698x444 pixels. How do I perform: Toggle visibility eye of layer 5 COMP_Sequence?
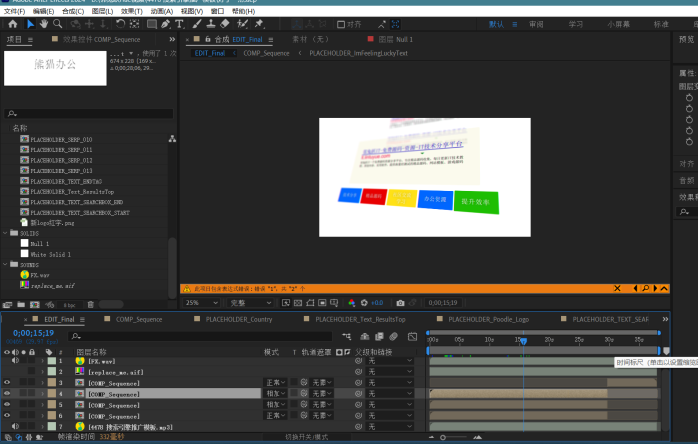8,405
